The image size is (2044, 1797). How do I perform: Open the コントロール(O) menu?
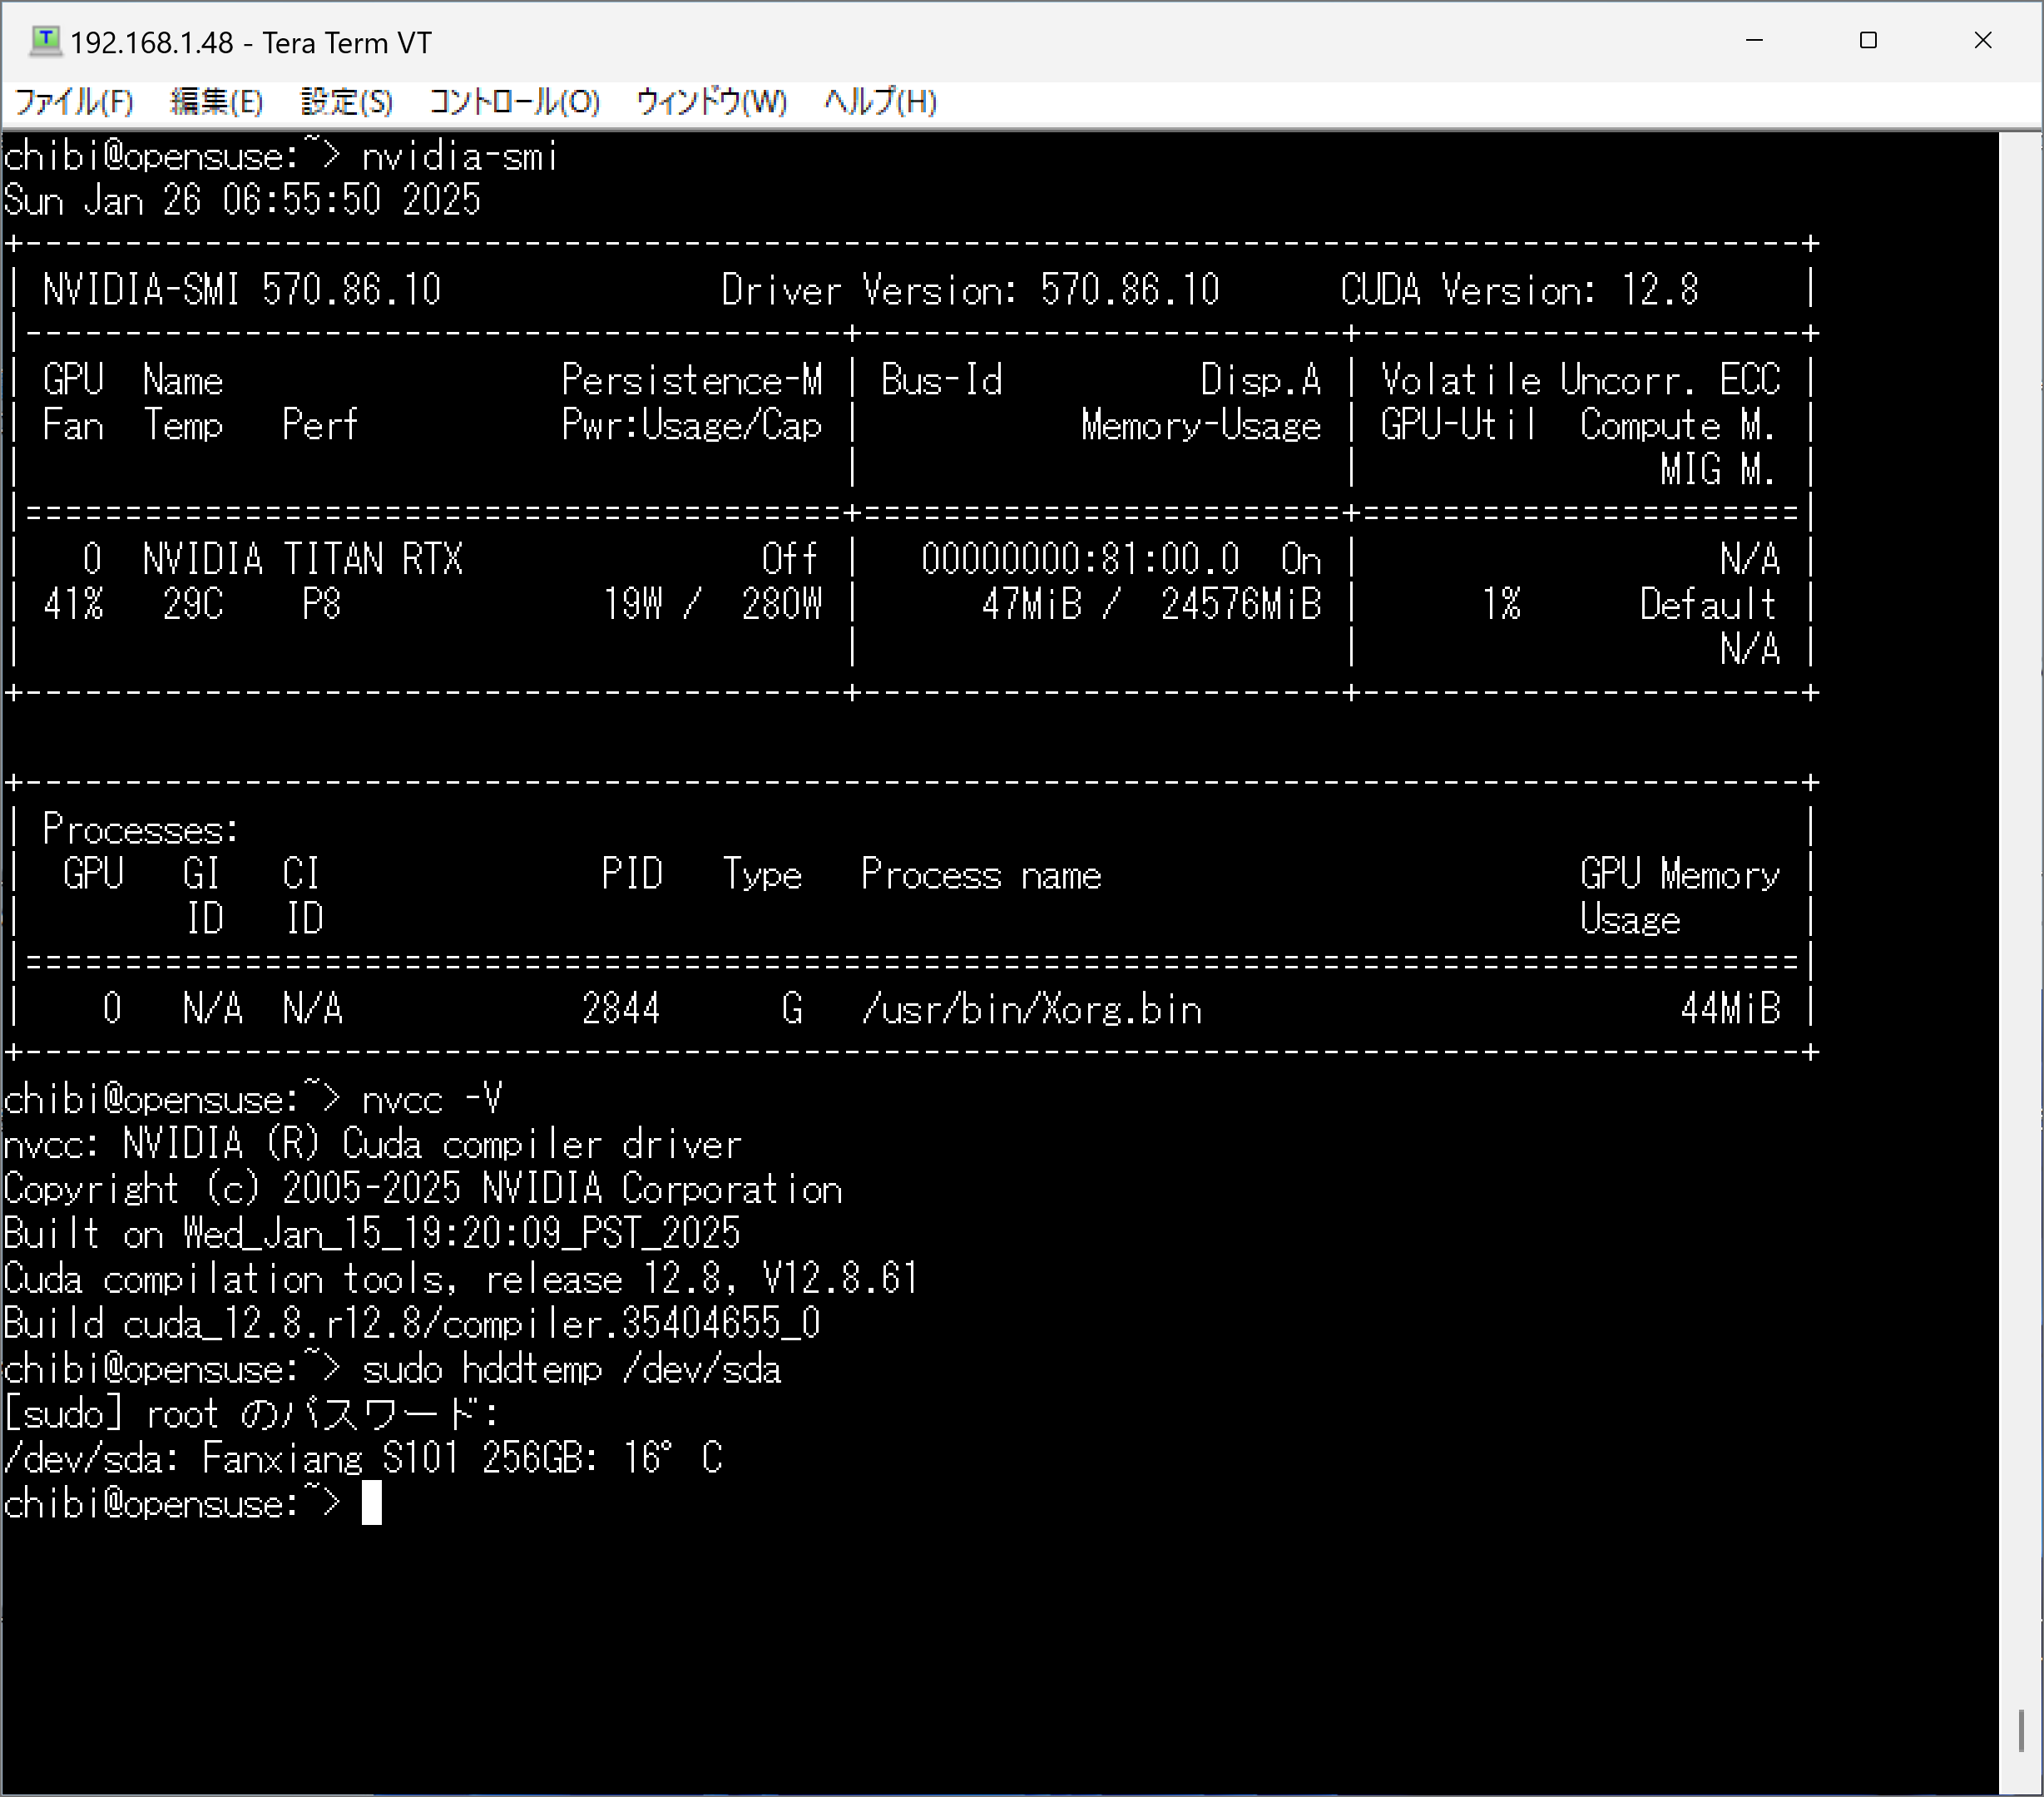point(514,102)
